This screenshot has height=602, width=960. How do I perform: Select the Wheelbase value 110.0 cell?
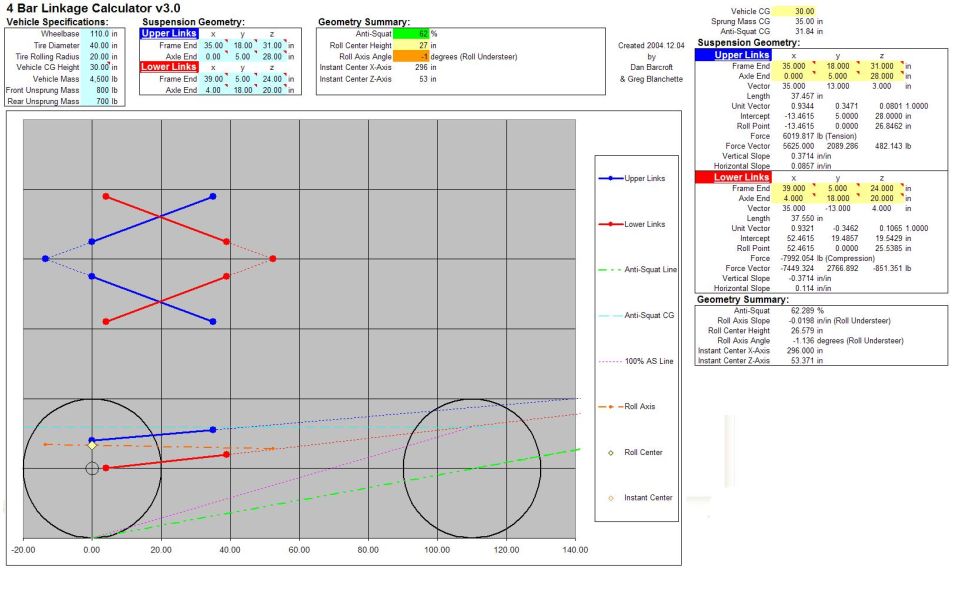coord(96,34)
